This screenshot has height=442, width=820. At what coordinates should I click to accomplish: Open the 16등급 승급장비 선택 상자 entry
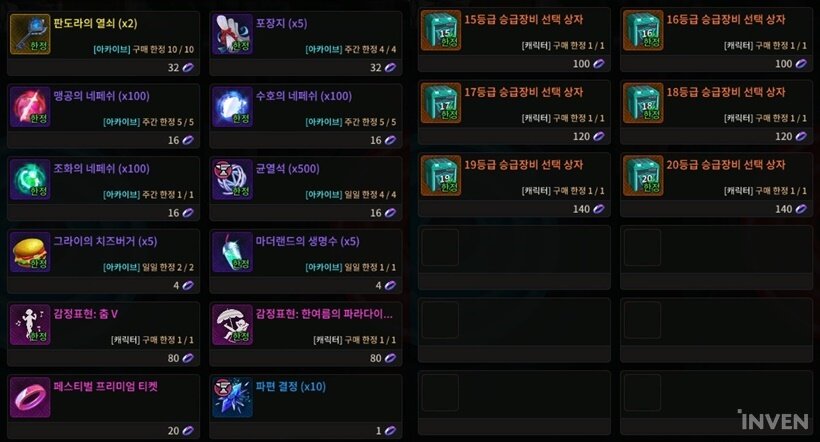(716, 40)
